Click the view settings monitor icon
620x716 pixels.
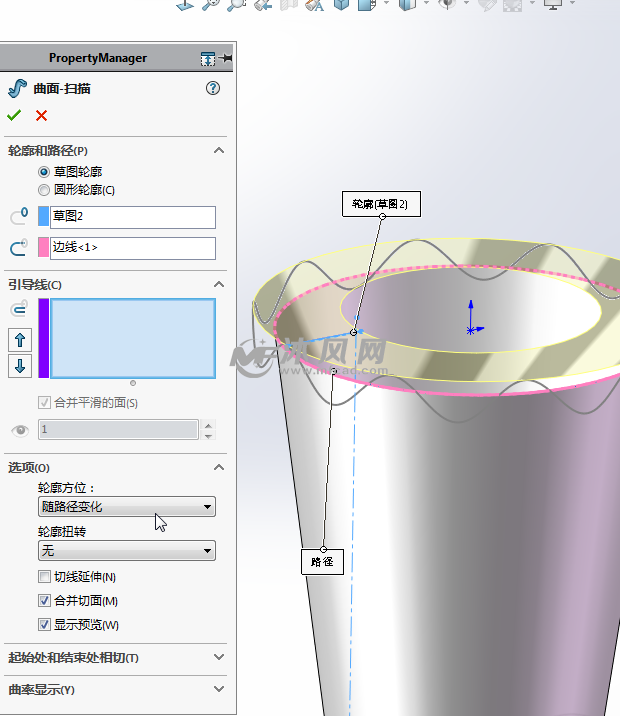click(553, 5)
